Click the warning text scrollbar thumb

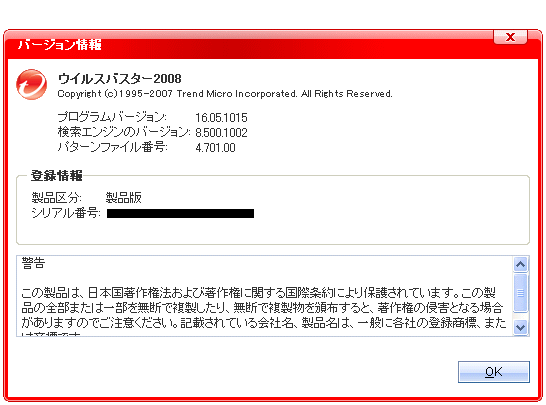(x=520, y=293)
